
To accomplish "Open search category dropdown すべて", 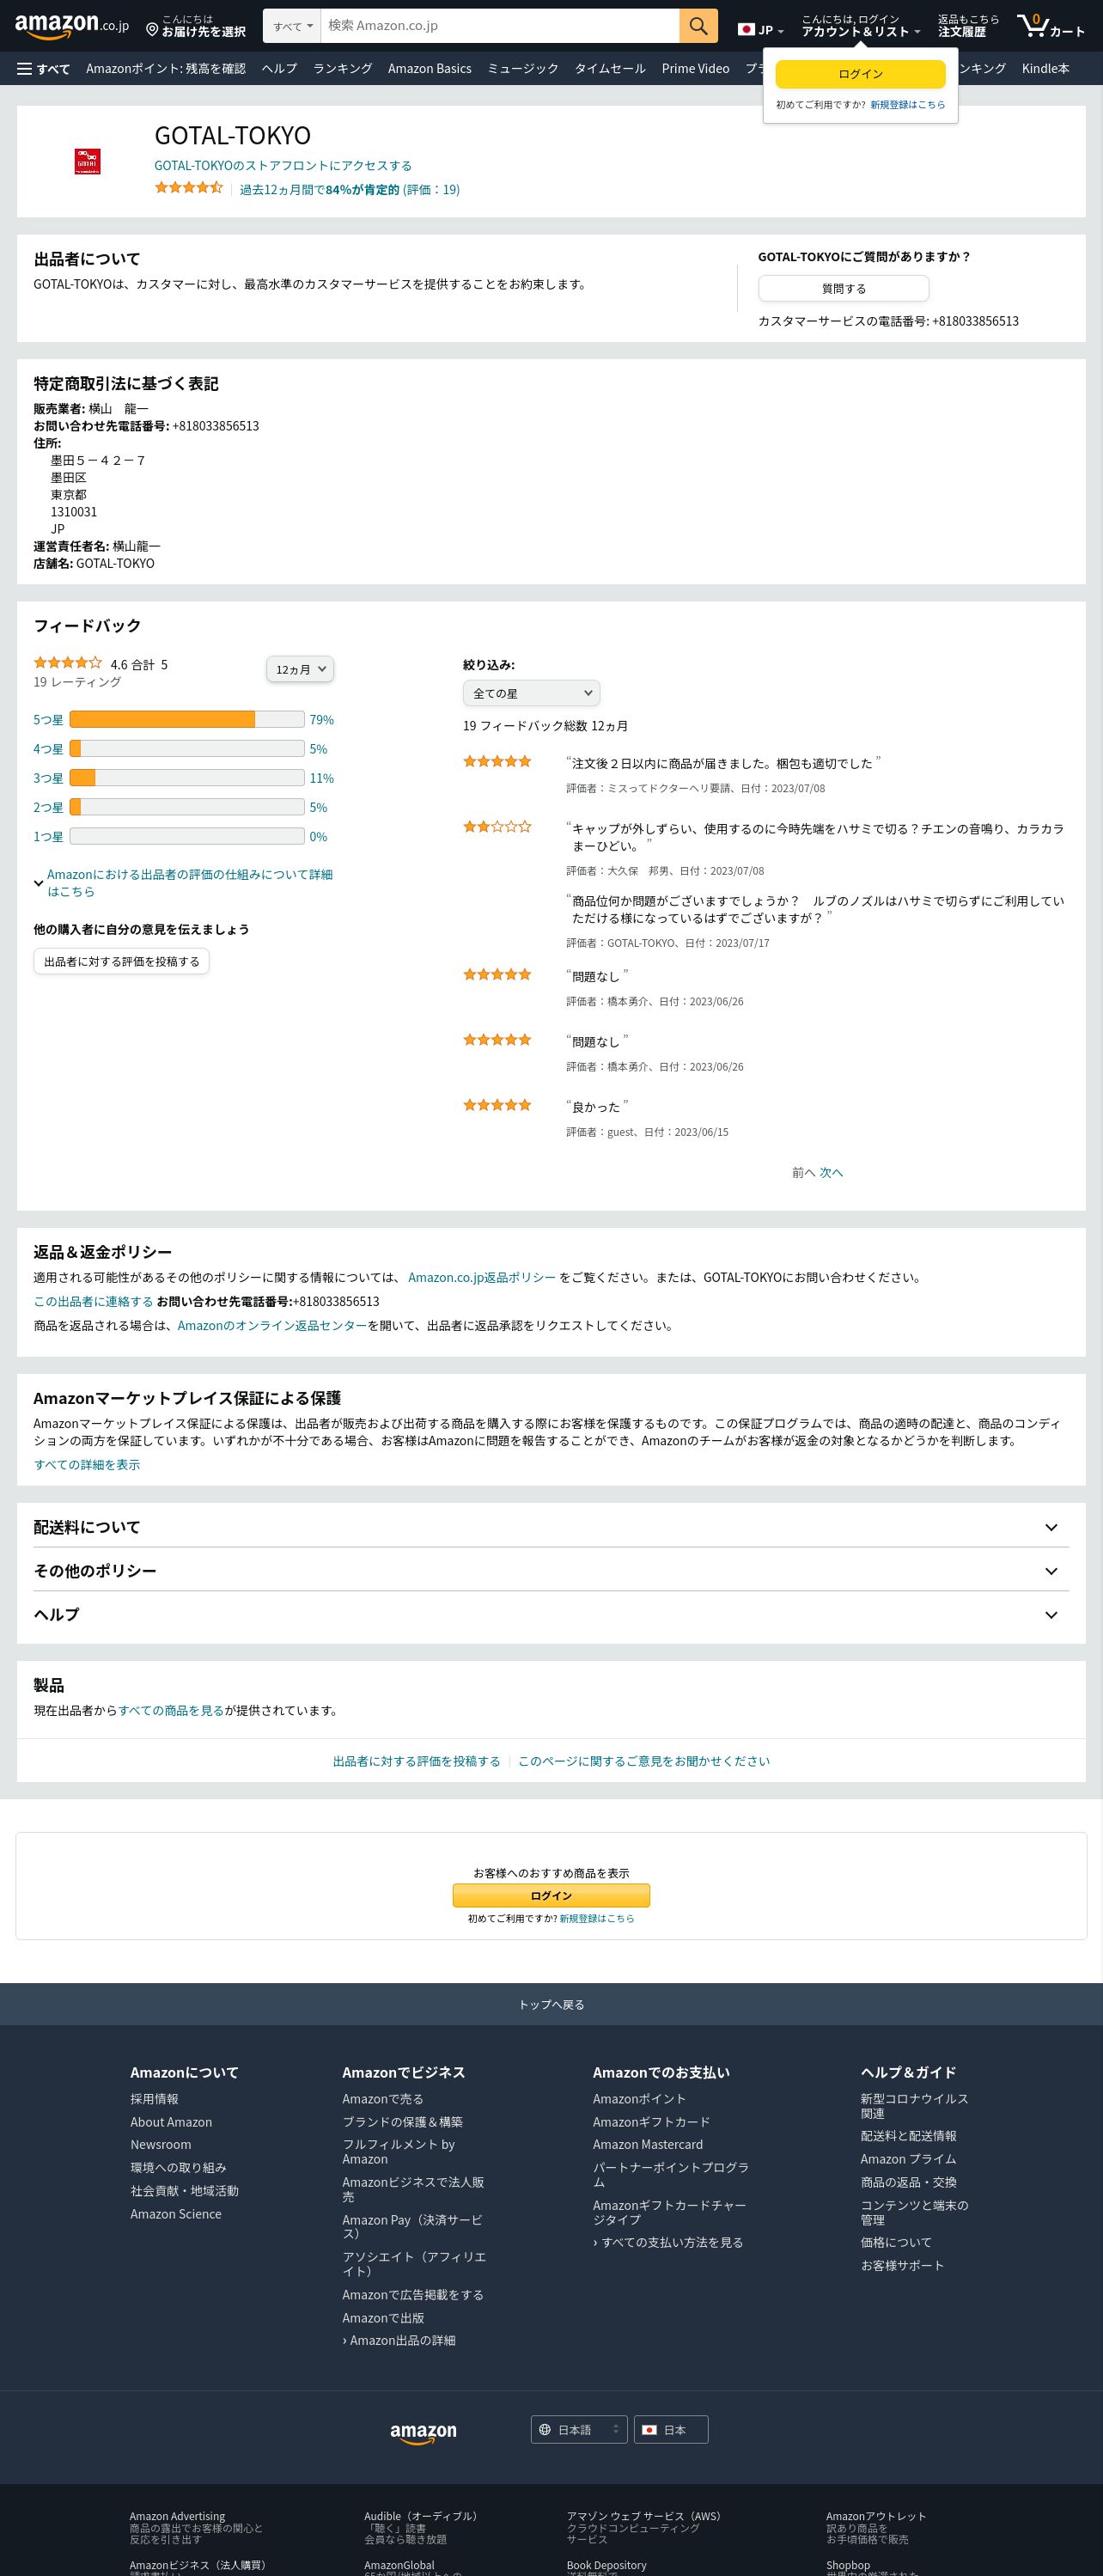I will [292, 26].
